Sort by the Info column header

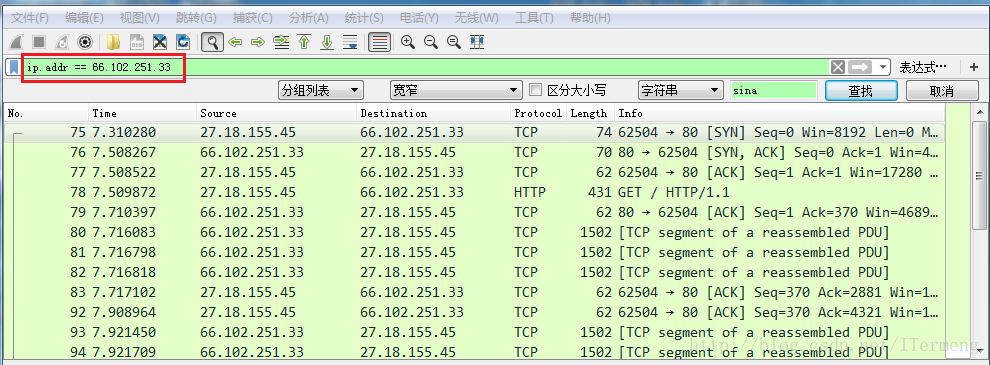click(780, 114)
